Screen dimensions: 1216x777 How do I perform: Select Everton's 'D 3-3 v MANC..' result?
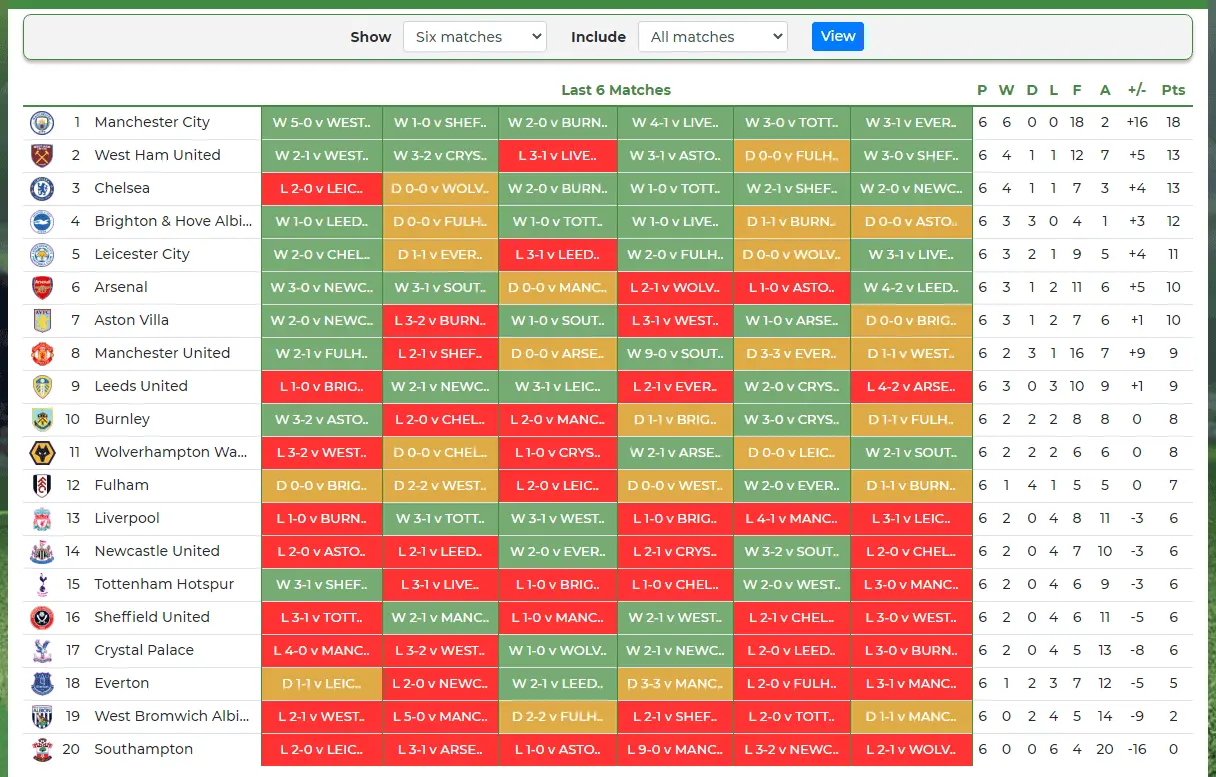coord(675,684)
